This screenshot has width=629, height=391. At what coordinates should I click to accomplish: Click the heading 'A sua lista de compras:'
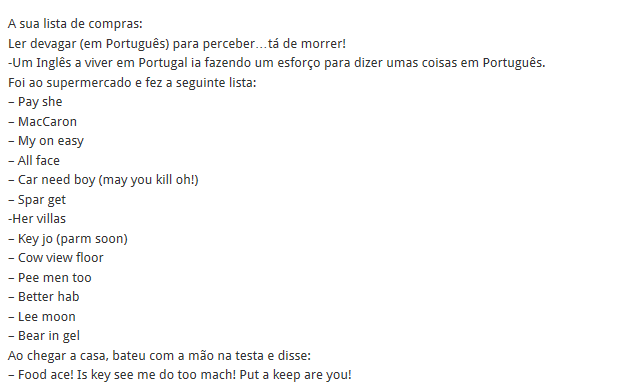[75, 24]
